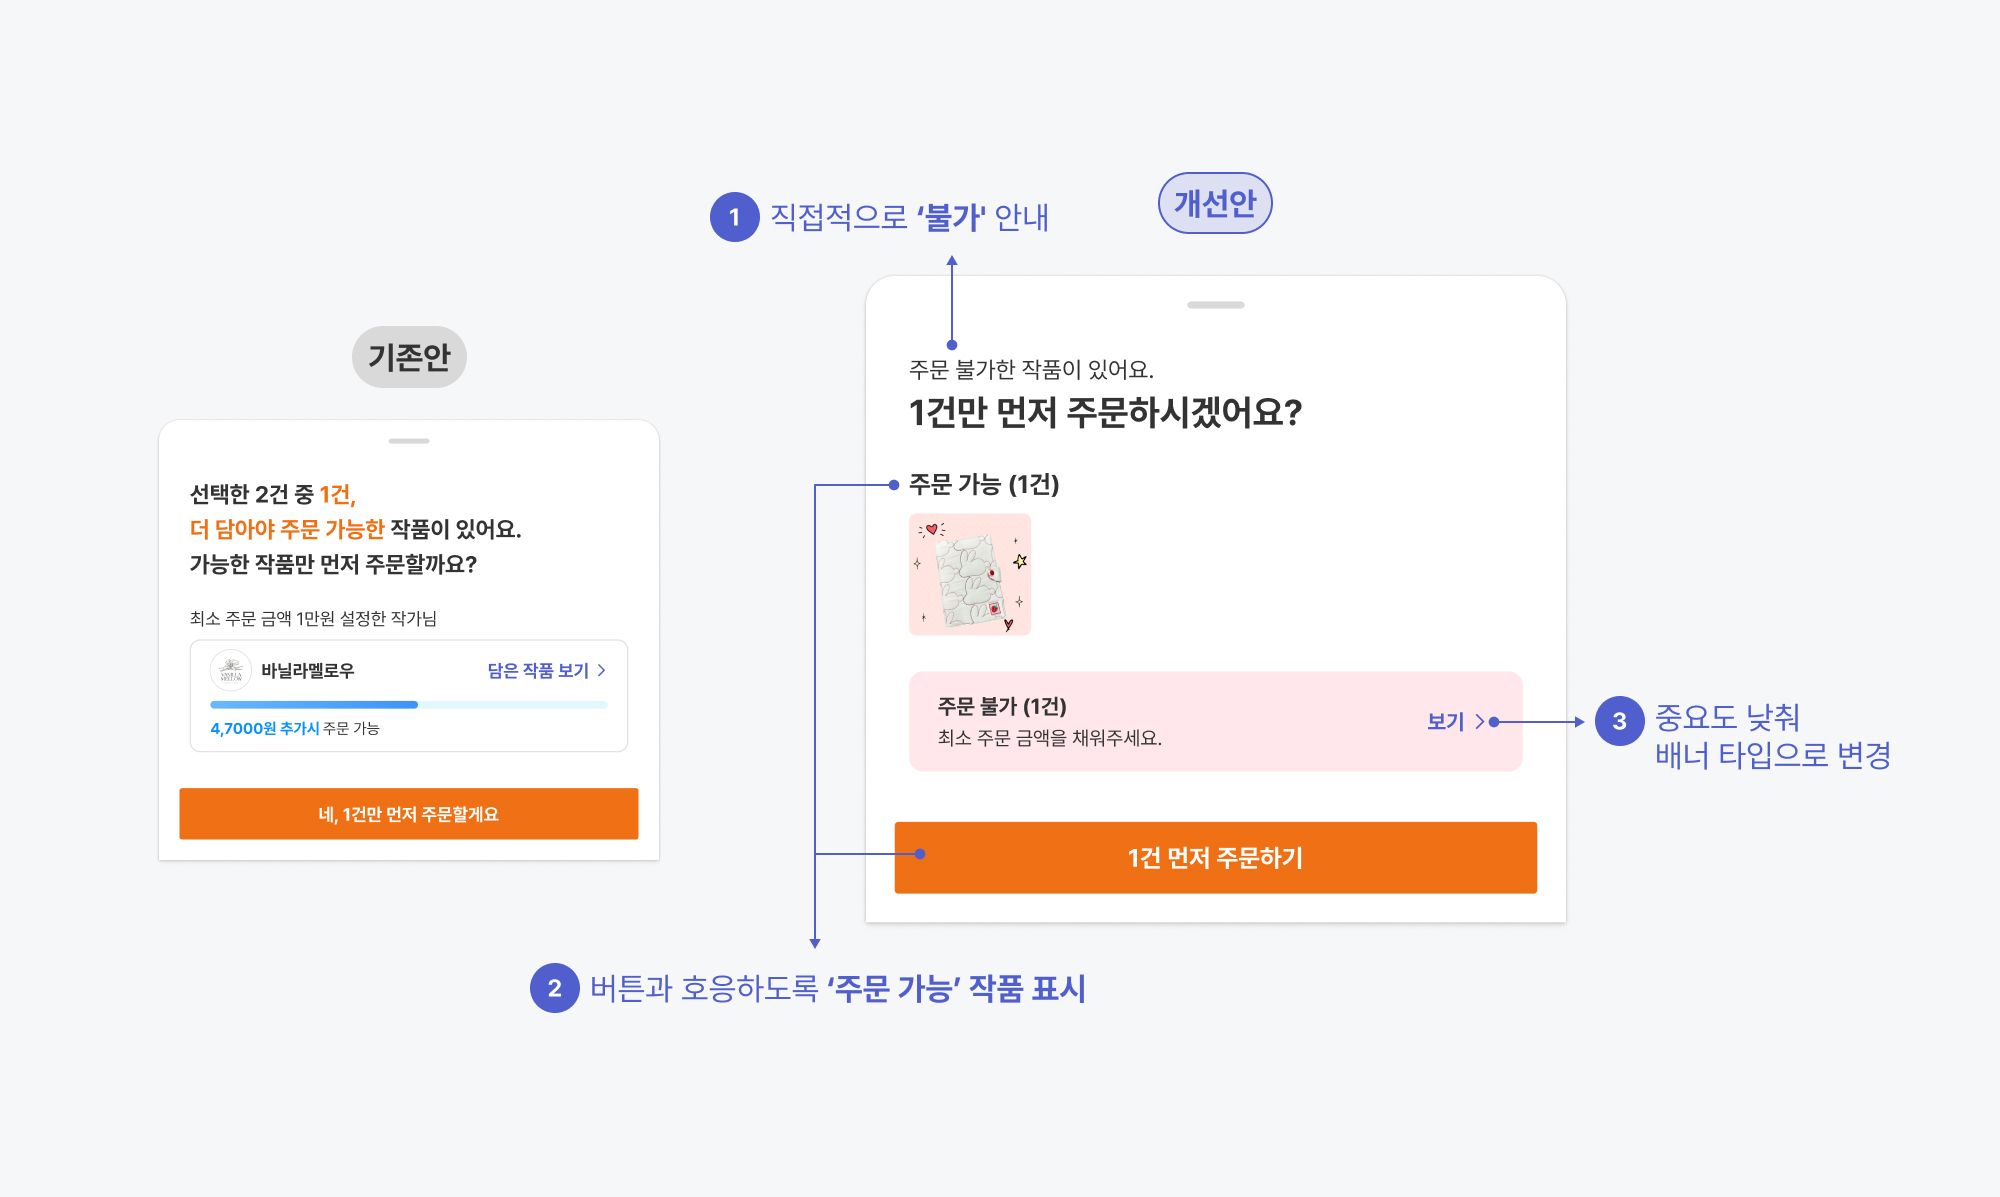This screenshot has width=2000, height=1197.
Task: Select the 기존안 label pill
Action: pos(409,357)
